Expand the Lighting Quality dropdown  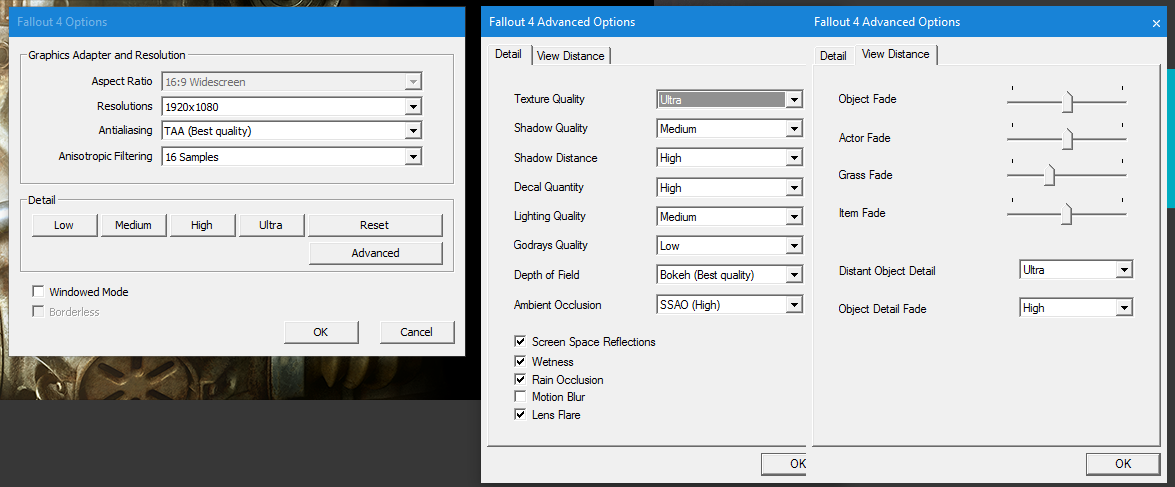click(x=729, y=217)
